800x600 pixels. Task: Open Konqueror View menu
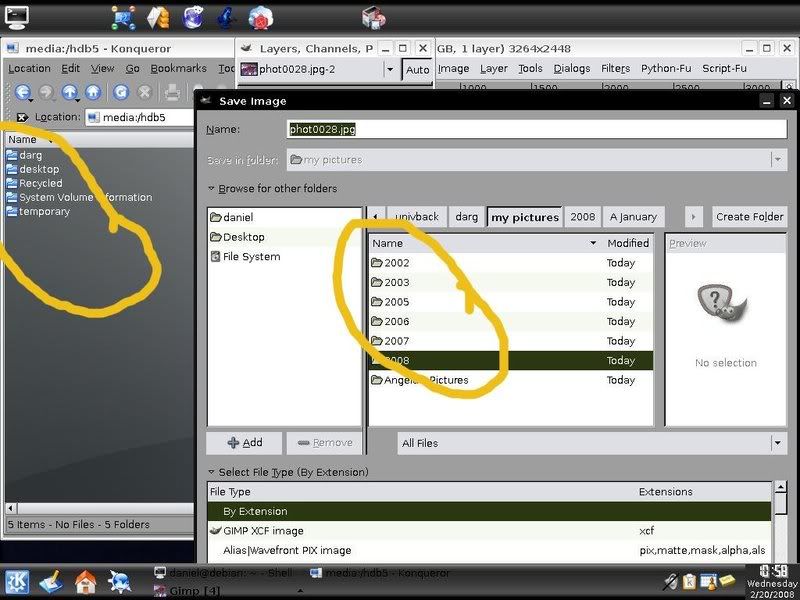tap(103, 68)
